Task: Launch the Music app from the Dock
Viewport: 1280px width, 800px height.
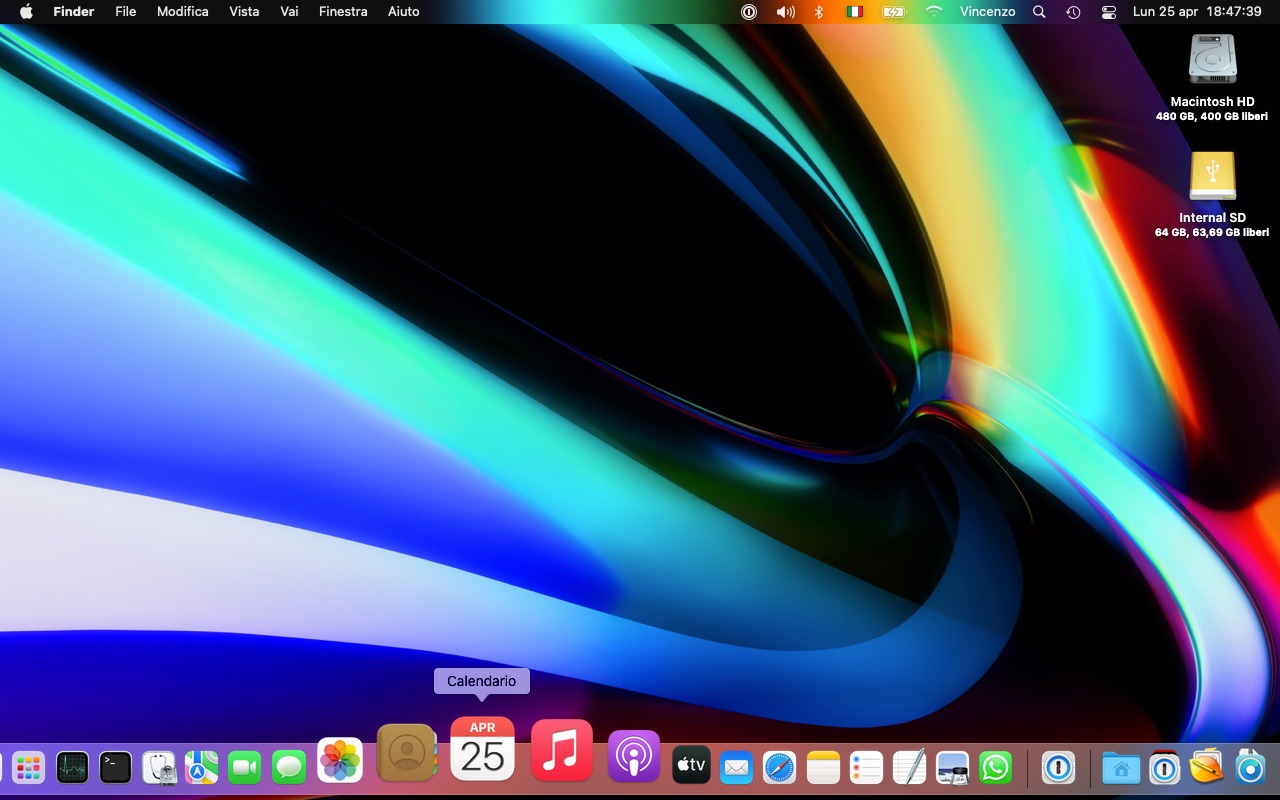Action: (x=561, y=750)
